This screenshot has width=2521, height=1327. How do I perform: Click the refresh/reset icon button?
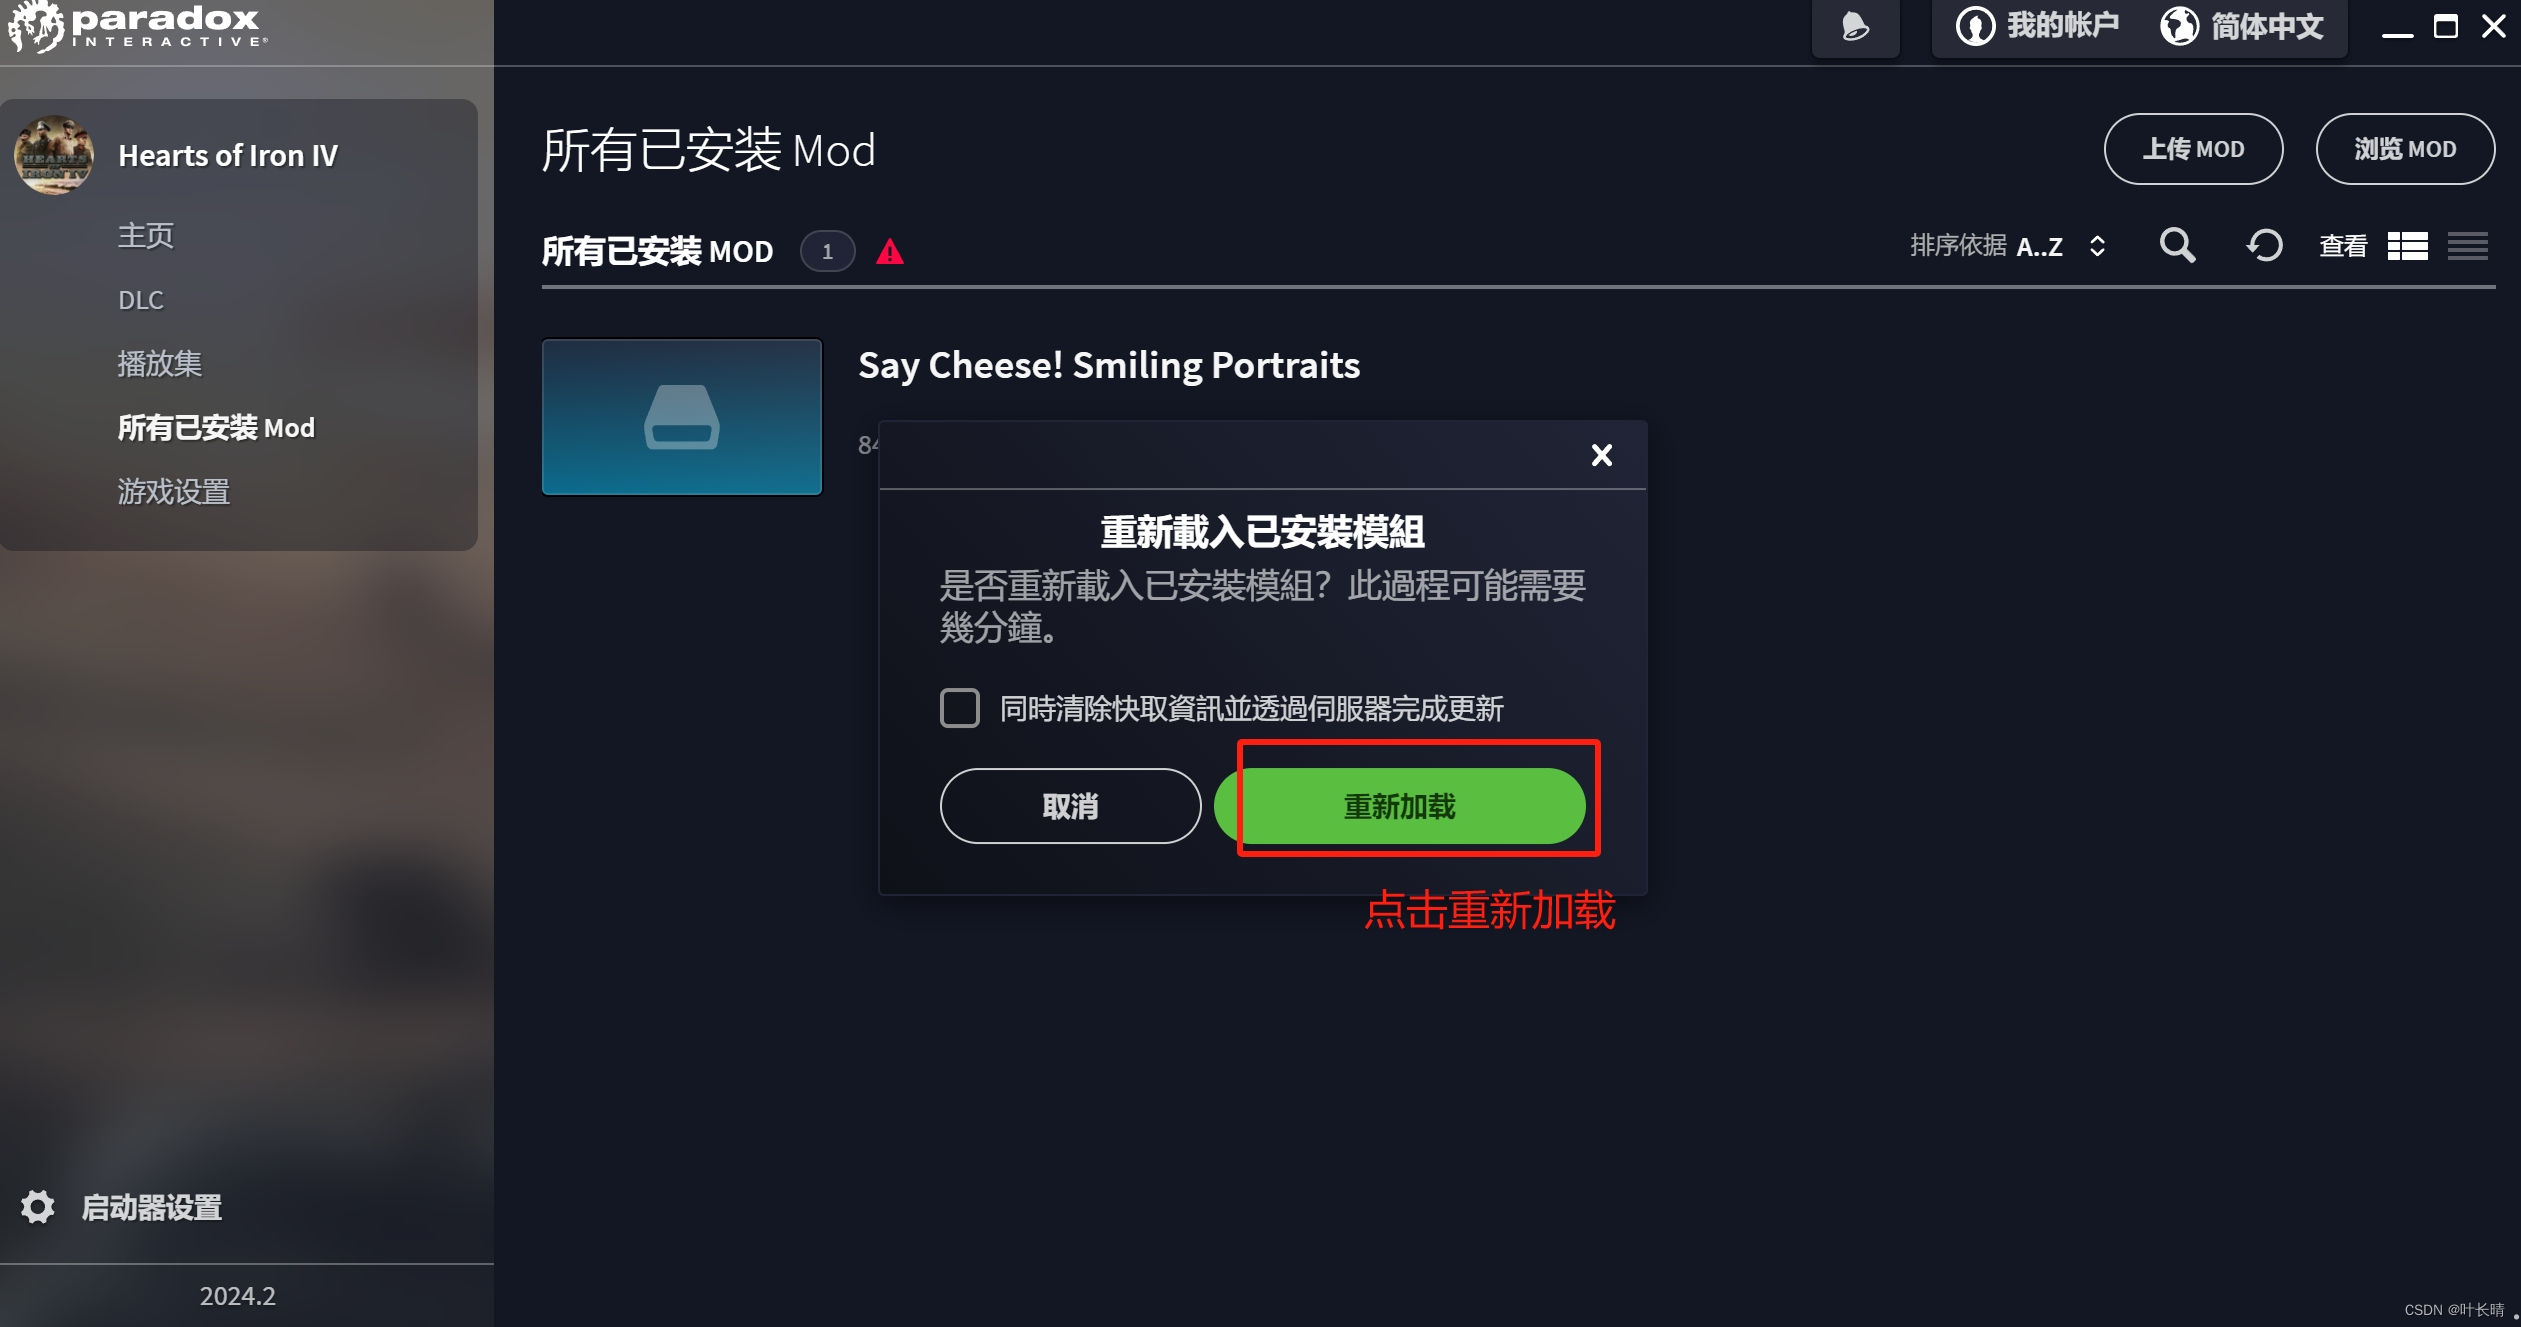pos(2263,248)
